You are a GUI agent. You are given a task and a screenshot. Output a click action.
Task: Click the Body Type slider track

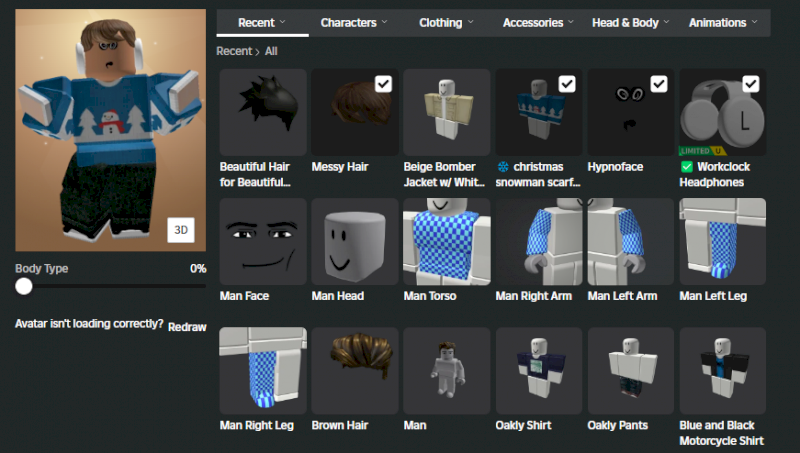(111, 286)
